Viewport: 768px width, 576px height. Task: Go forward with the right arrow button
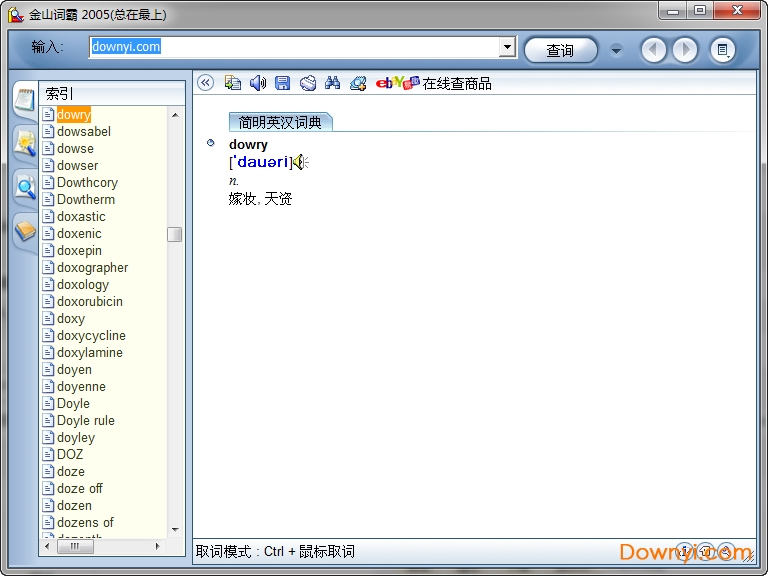tap(685, 49)
